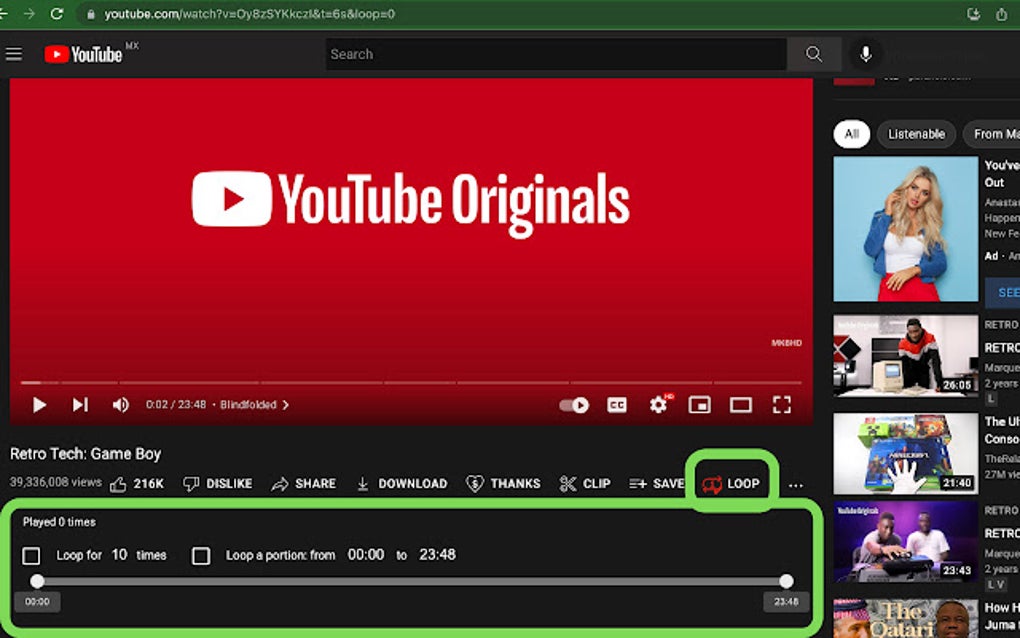Click the 39,336,008 views text
Image resolution: width=1020 pixels, height=638 pixels.
55,483
